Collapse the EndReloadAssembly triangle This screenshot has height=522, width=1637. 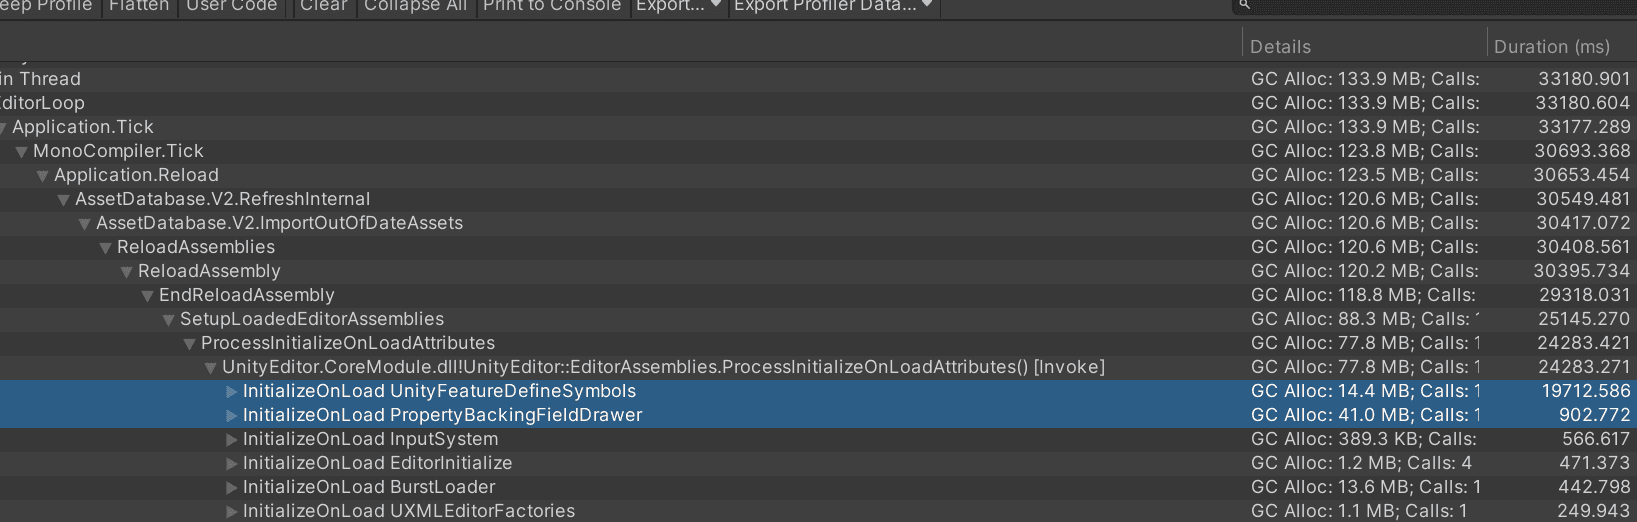pyautogui.click(x=147, y=296)
